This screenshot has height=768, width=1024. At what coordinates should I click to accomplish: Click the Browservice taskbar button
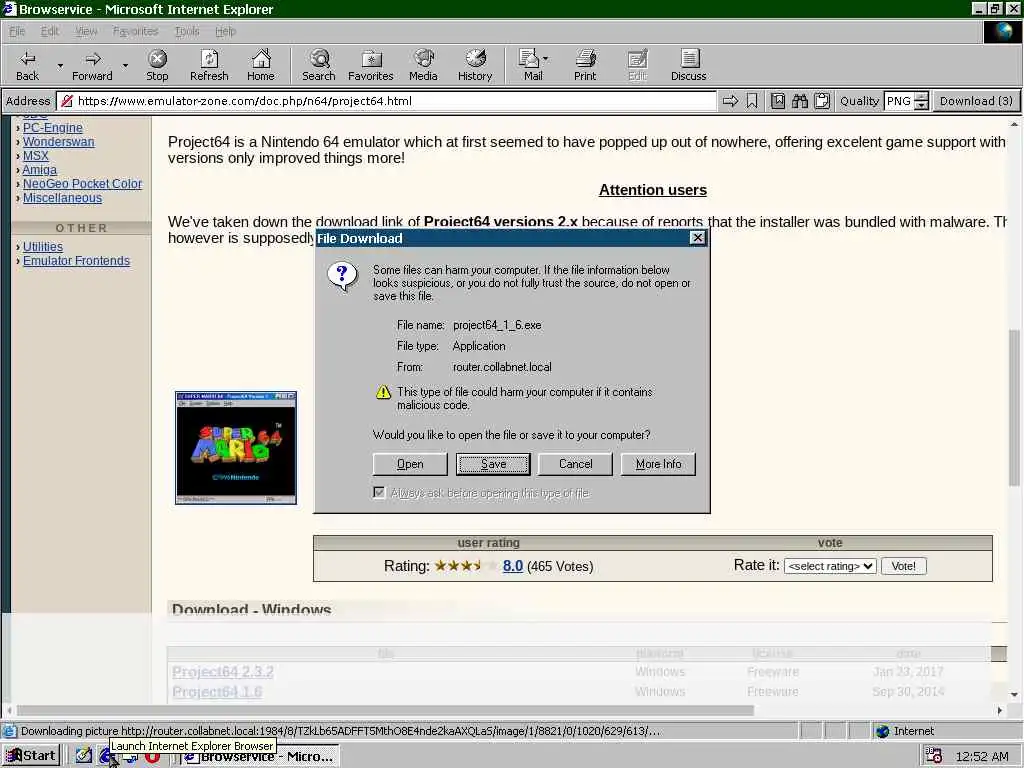[260, 756]
